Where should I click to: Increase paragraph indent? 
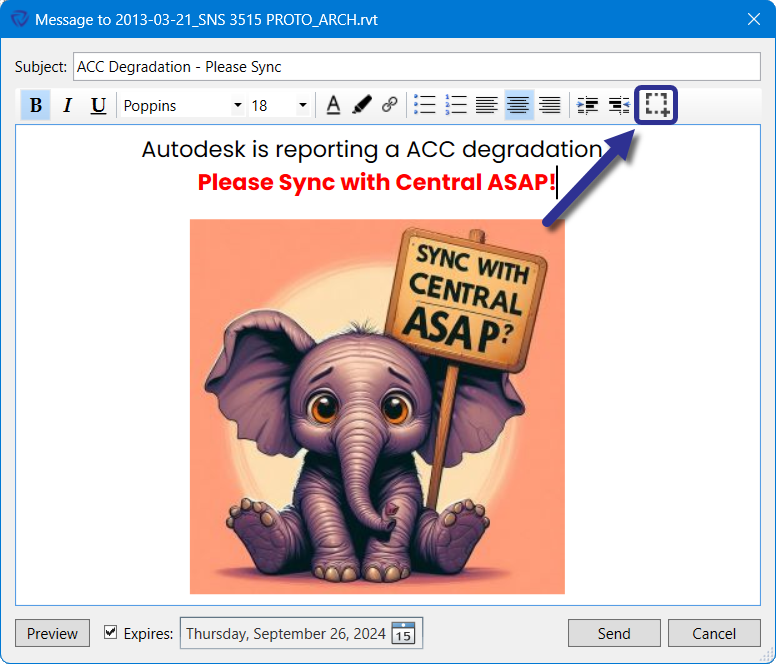(x=587, y=105)
